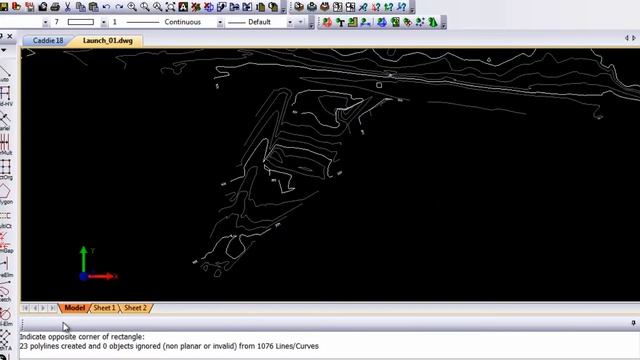Open the Sheet 2 layout tab
This screenshot has height=360, width=640.
(135, 308)
